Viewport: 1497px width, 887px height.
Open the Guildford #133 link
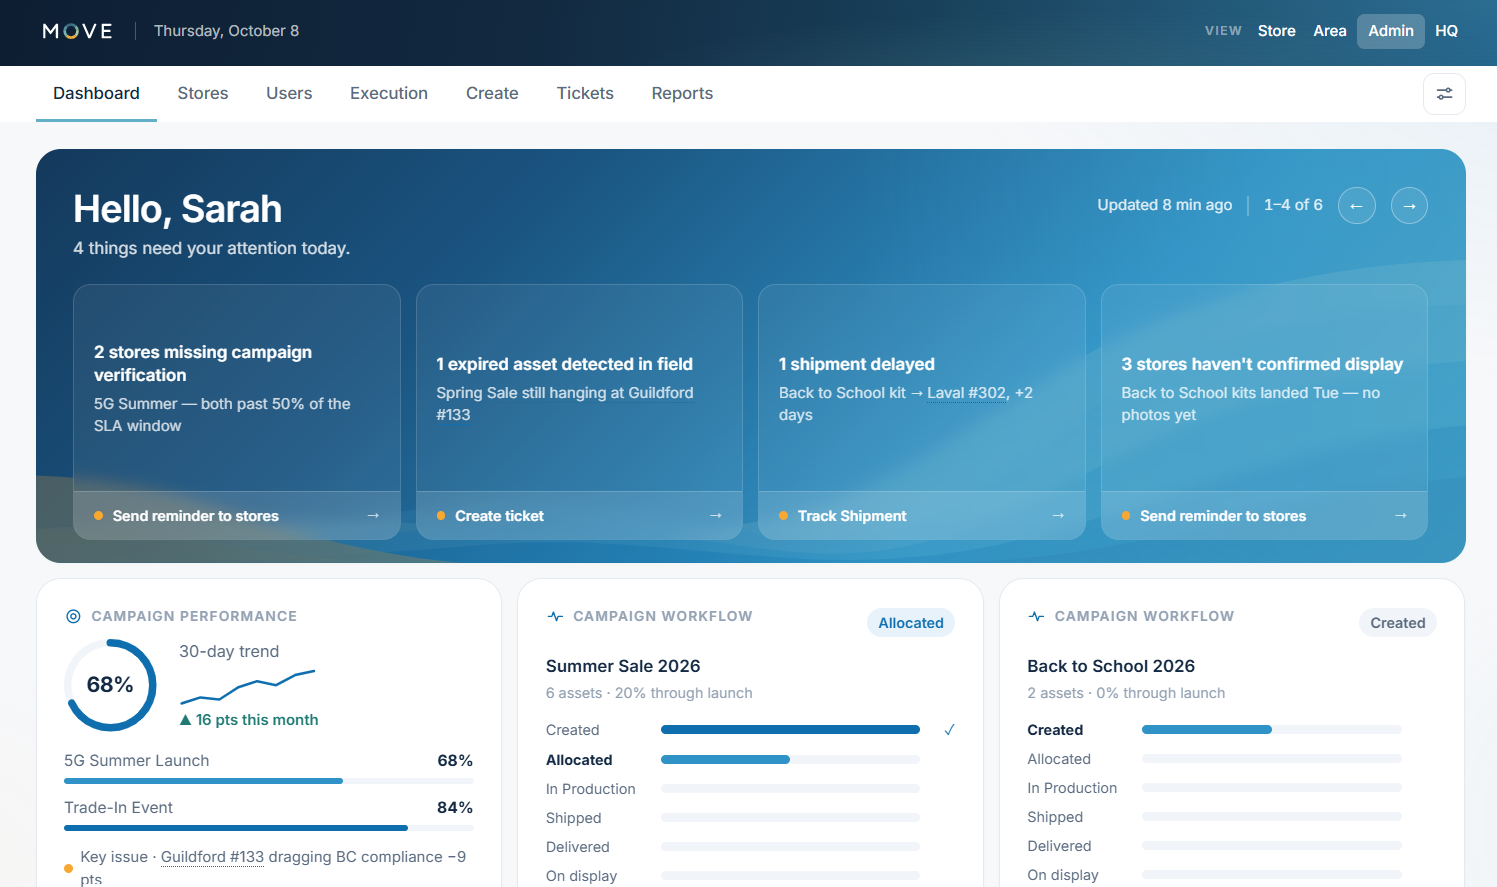pos(212,857)
